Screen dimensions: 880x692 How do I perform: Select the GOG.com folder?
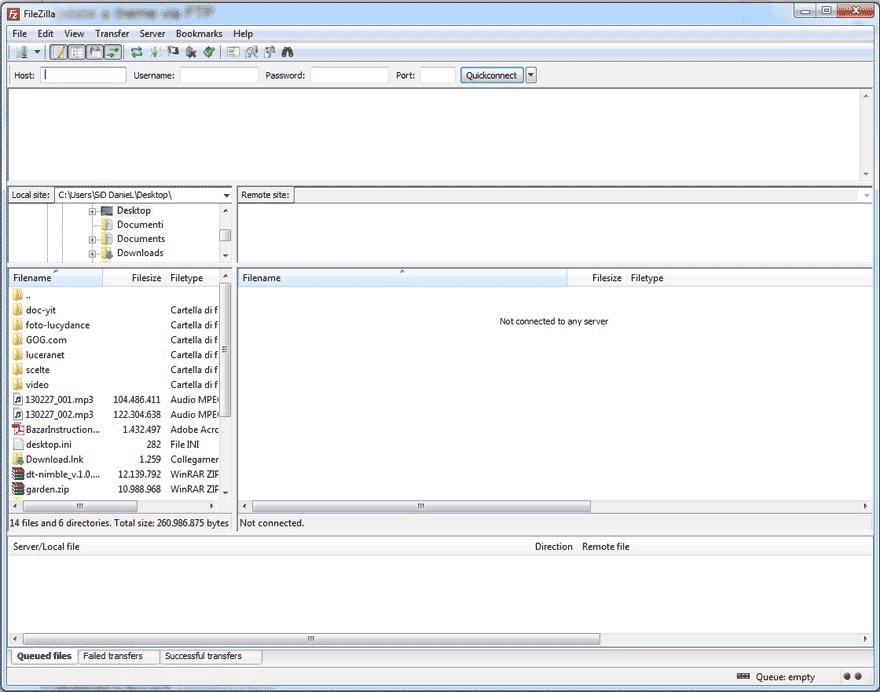[114, 340]
